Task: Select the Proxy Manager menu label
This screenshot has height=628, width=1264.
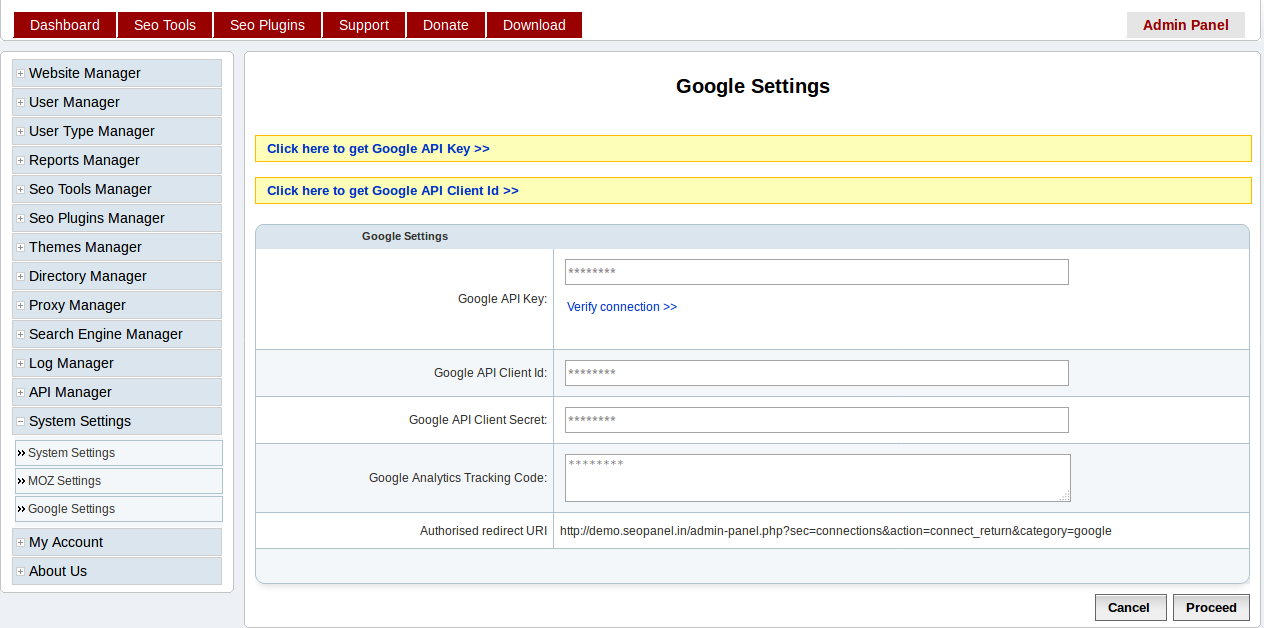Action: [77, 306]
